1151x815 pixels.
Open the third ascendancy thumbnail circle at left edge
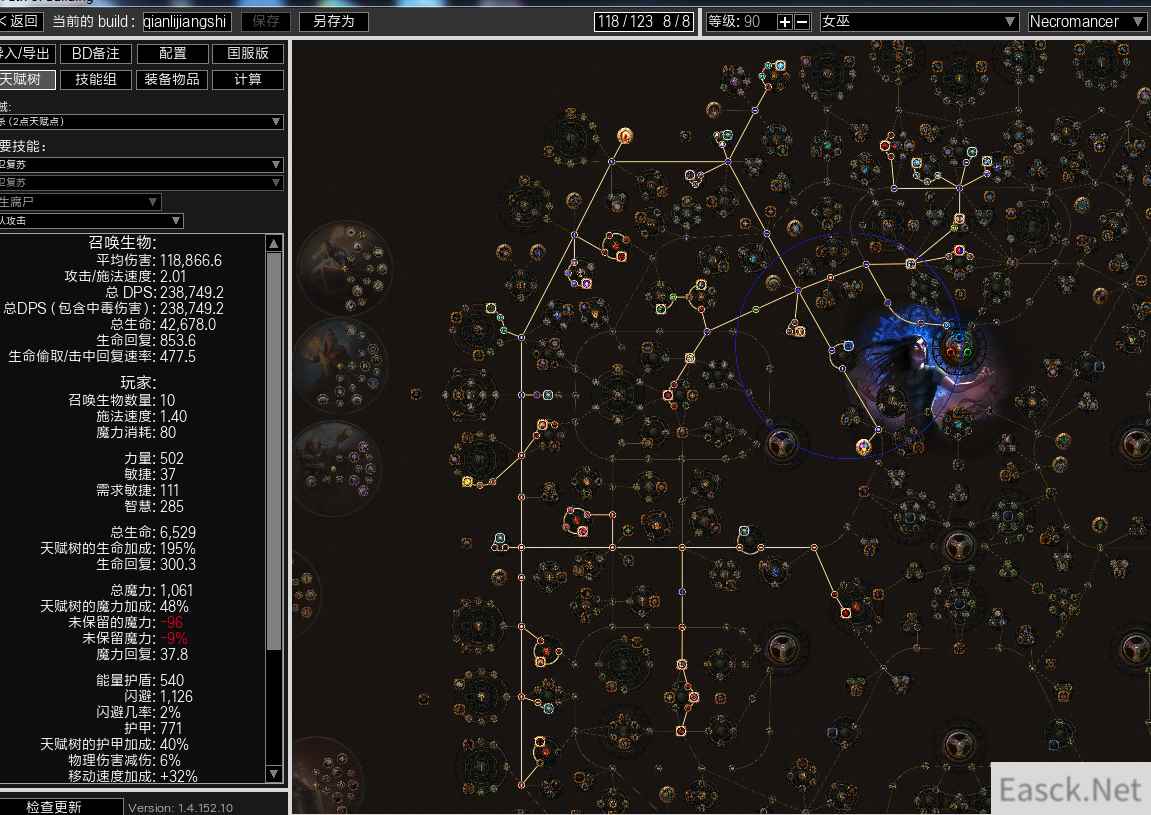[x=336, y=466]
